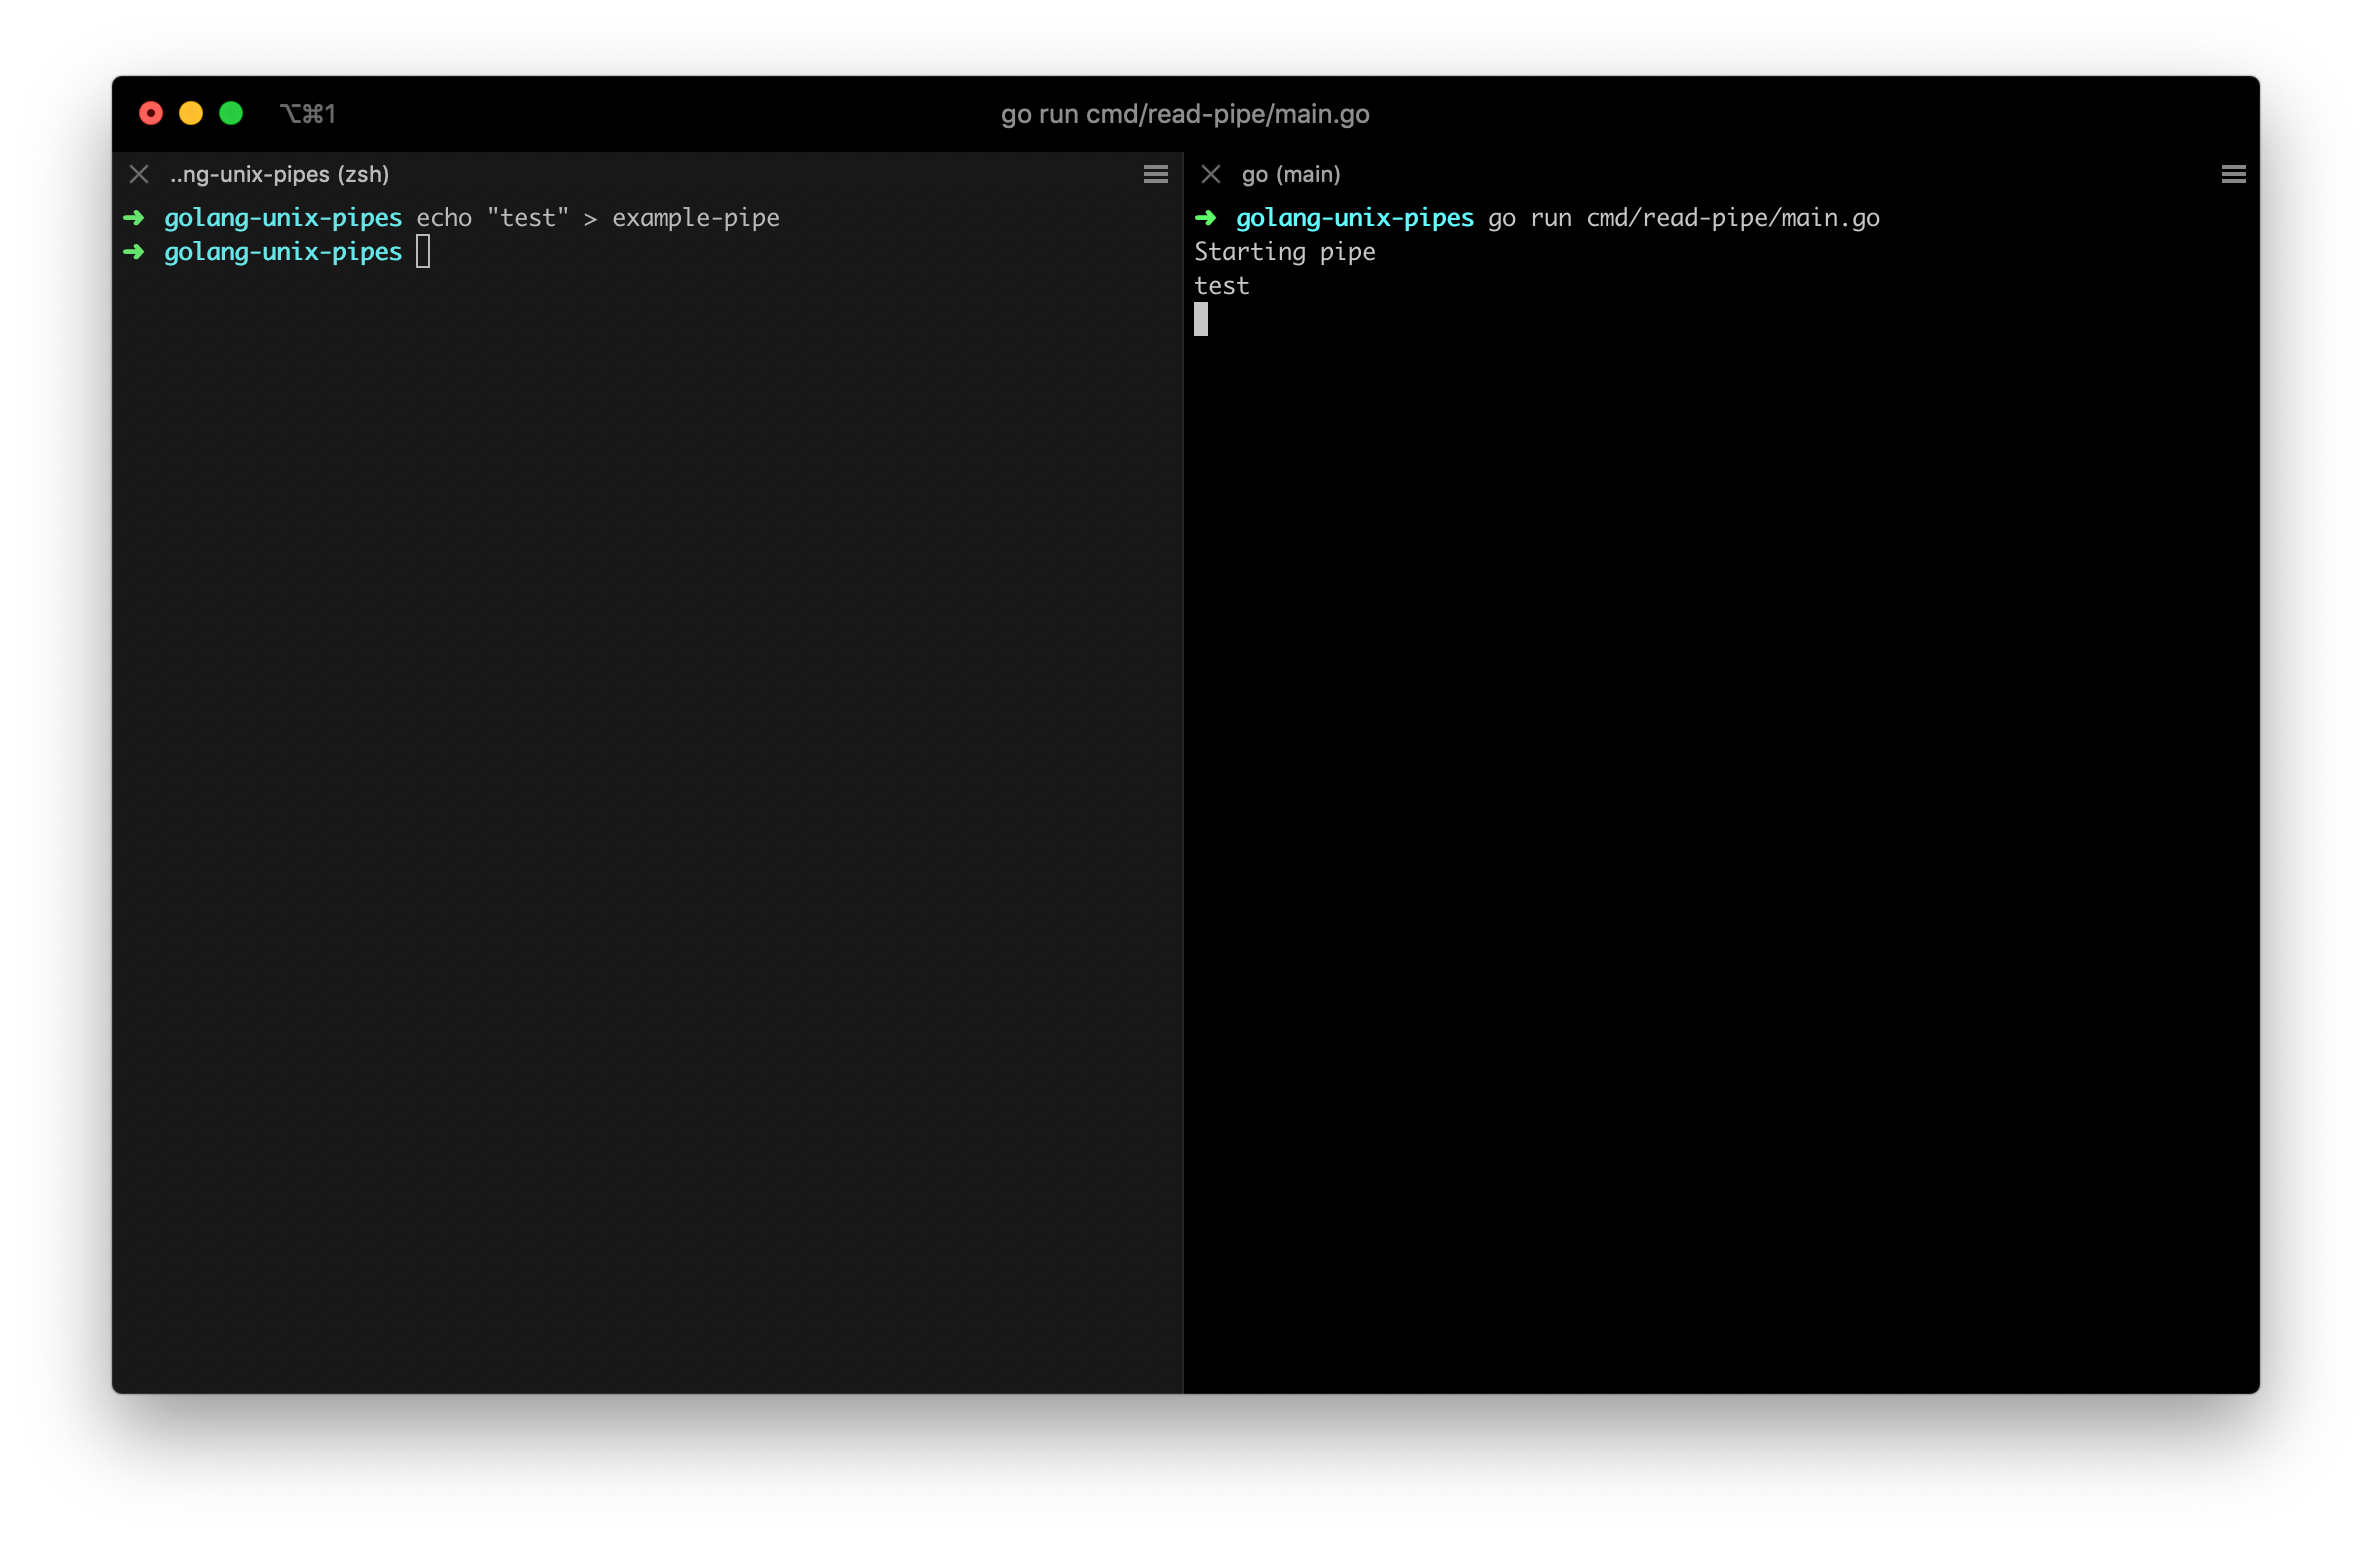Click the go run cmd/read-pipe/main.go command line

pyautogui.click(x=1683, y=218)
